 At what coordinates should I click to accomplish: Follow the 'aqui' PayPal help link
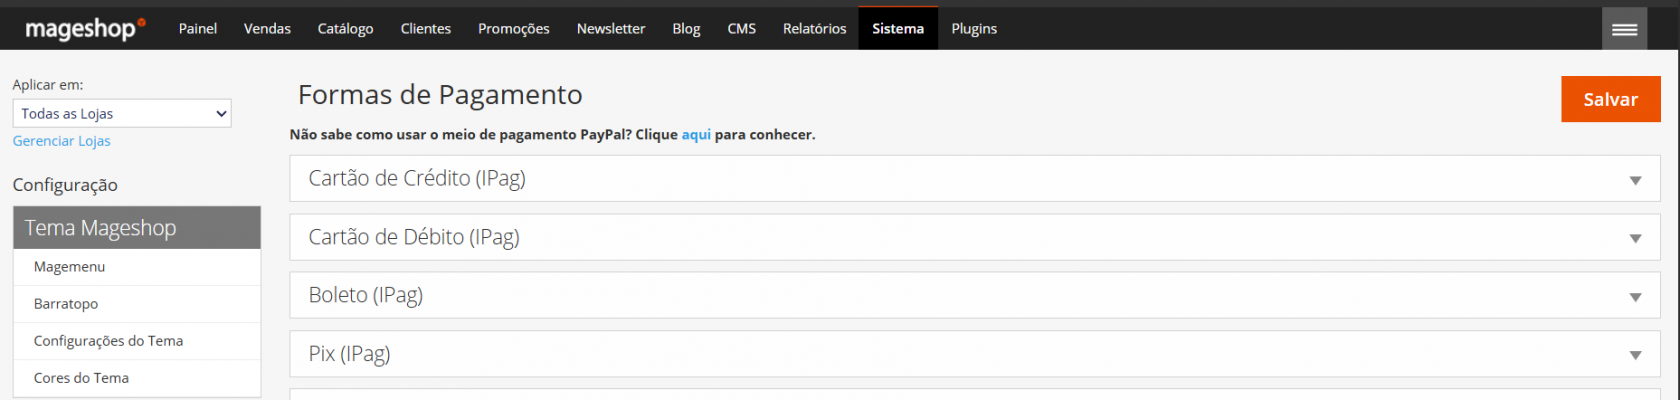coord(696,135)
